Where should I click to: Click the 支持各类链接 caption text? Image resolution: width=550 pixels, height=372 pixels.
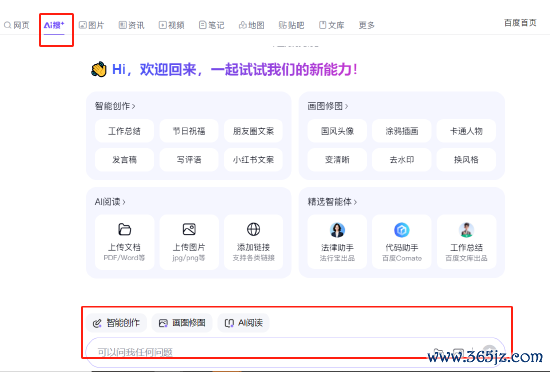point(254,258)
